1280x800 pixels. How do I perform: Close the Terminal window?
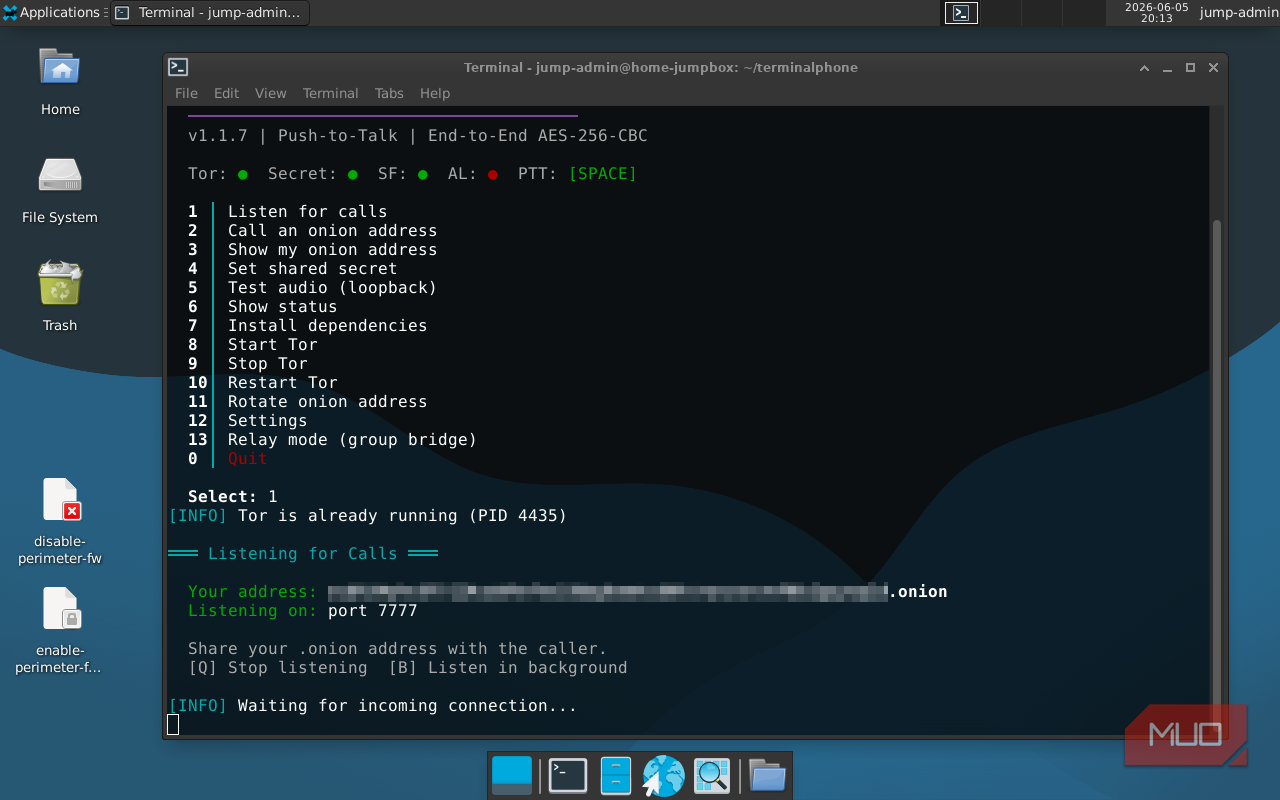pyautogui.click(x=1213, y=68)
